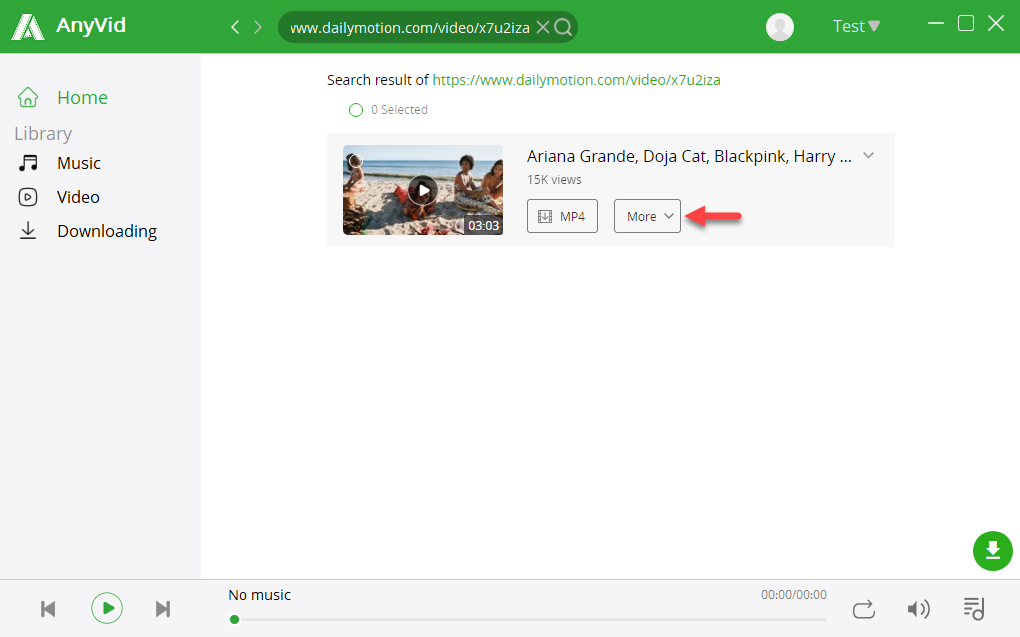Open the More formats dropdown

point(647,216)
